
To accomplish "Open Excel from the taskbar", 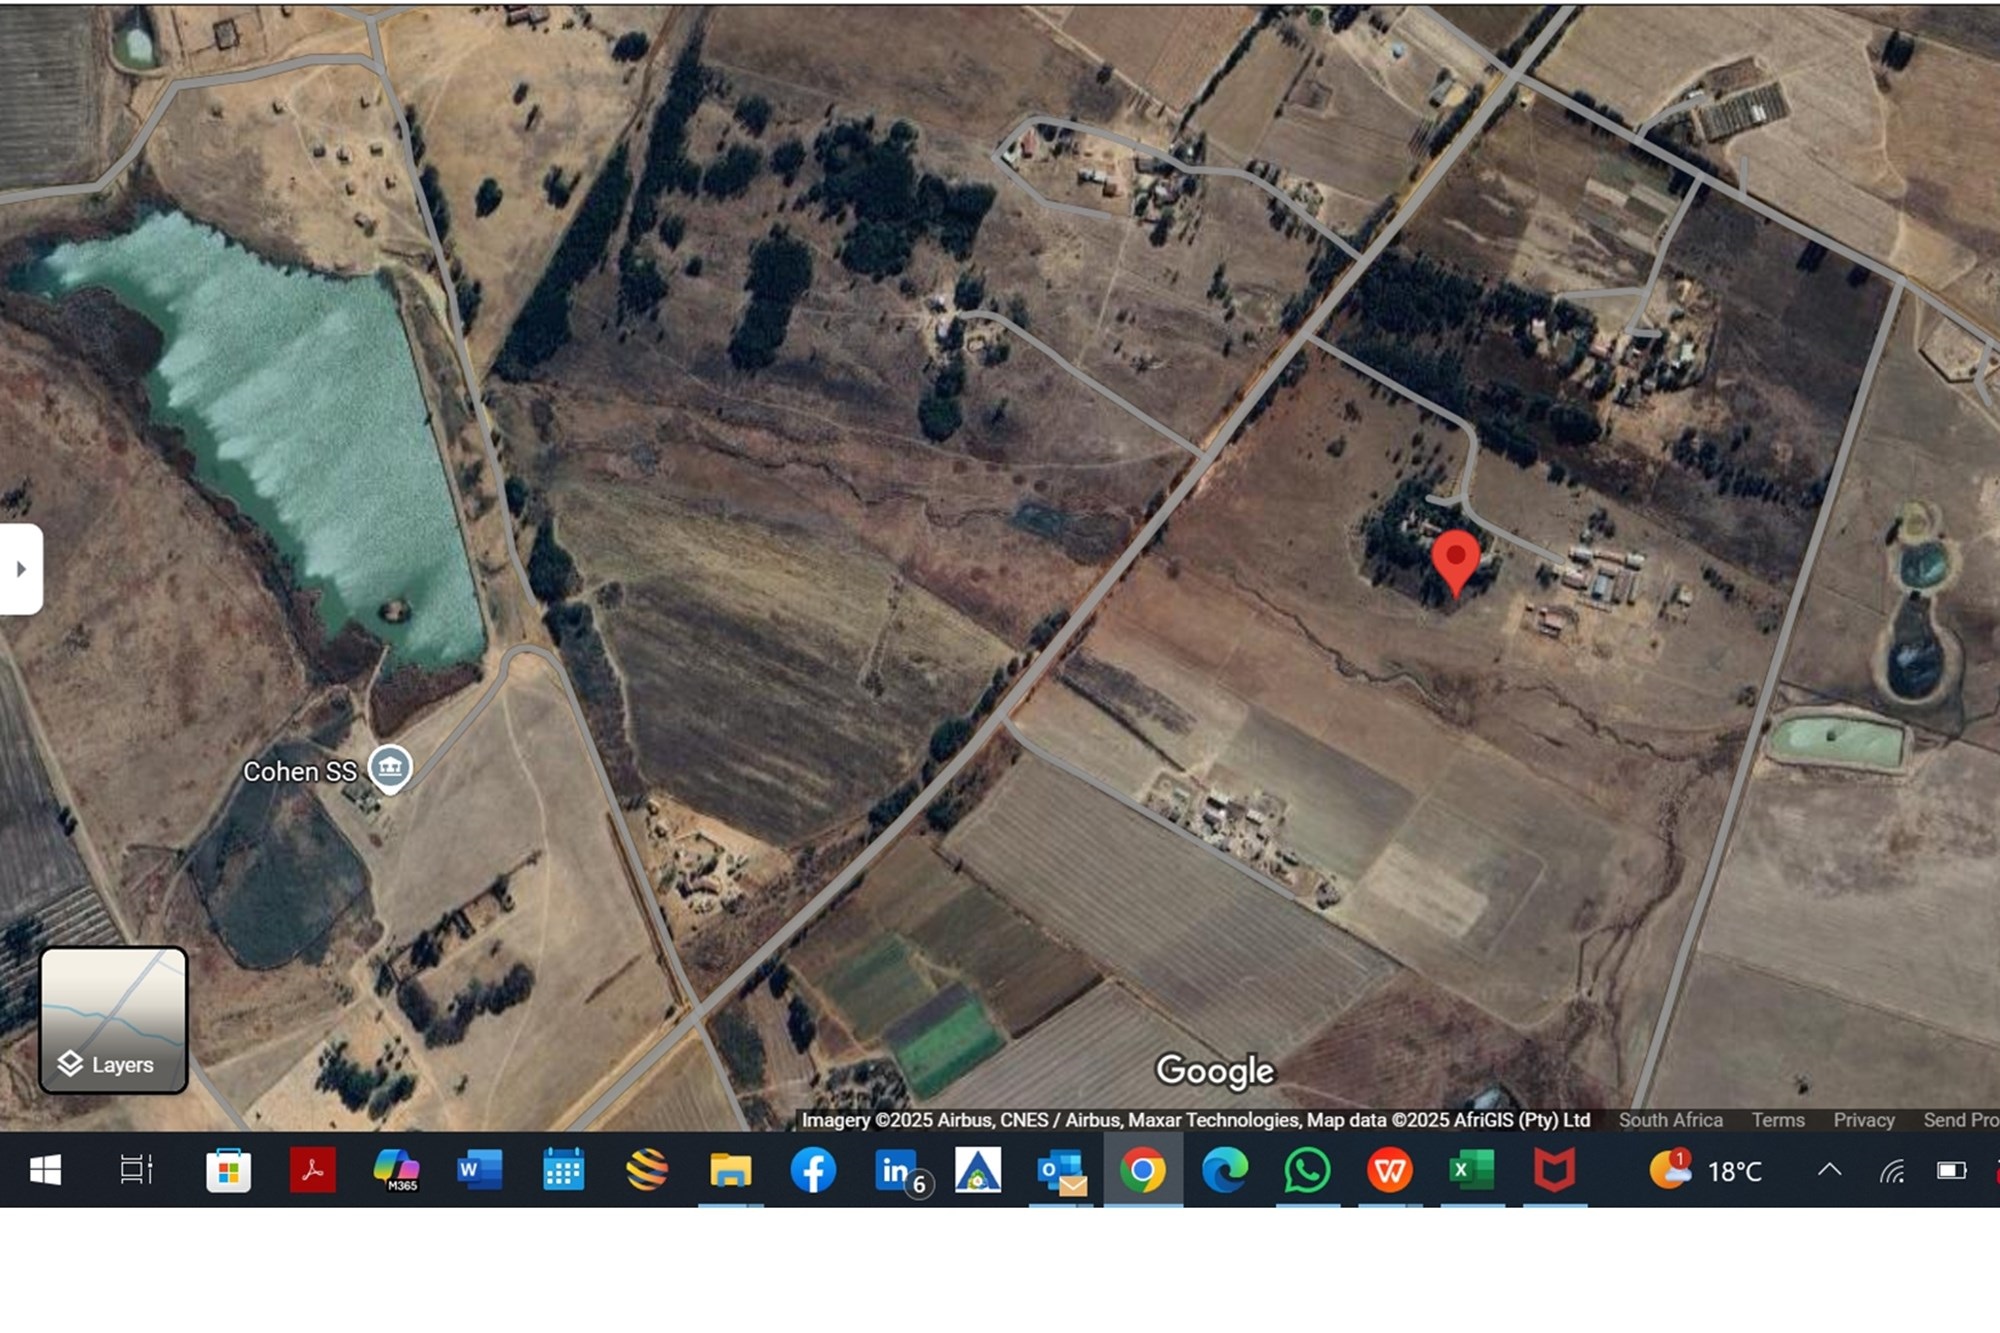I will tap(1471, 1170).
